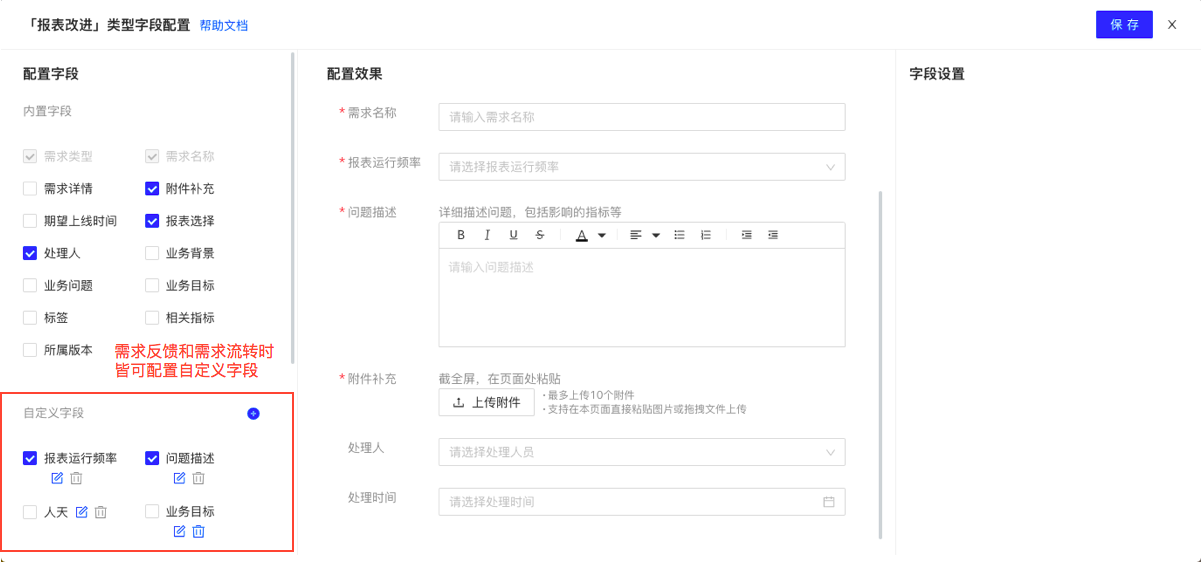1201x562 pixels.
Task: Click the strikethrough icon
Action: coord(540,235)
